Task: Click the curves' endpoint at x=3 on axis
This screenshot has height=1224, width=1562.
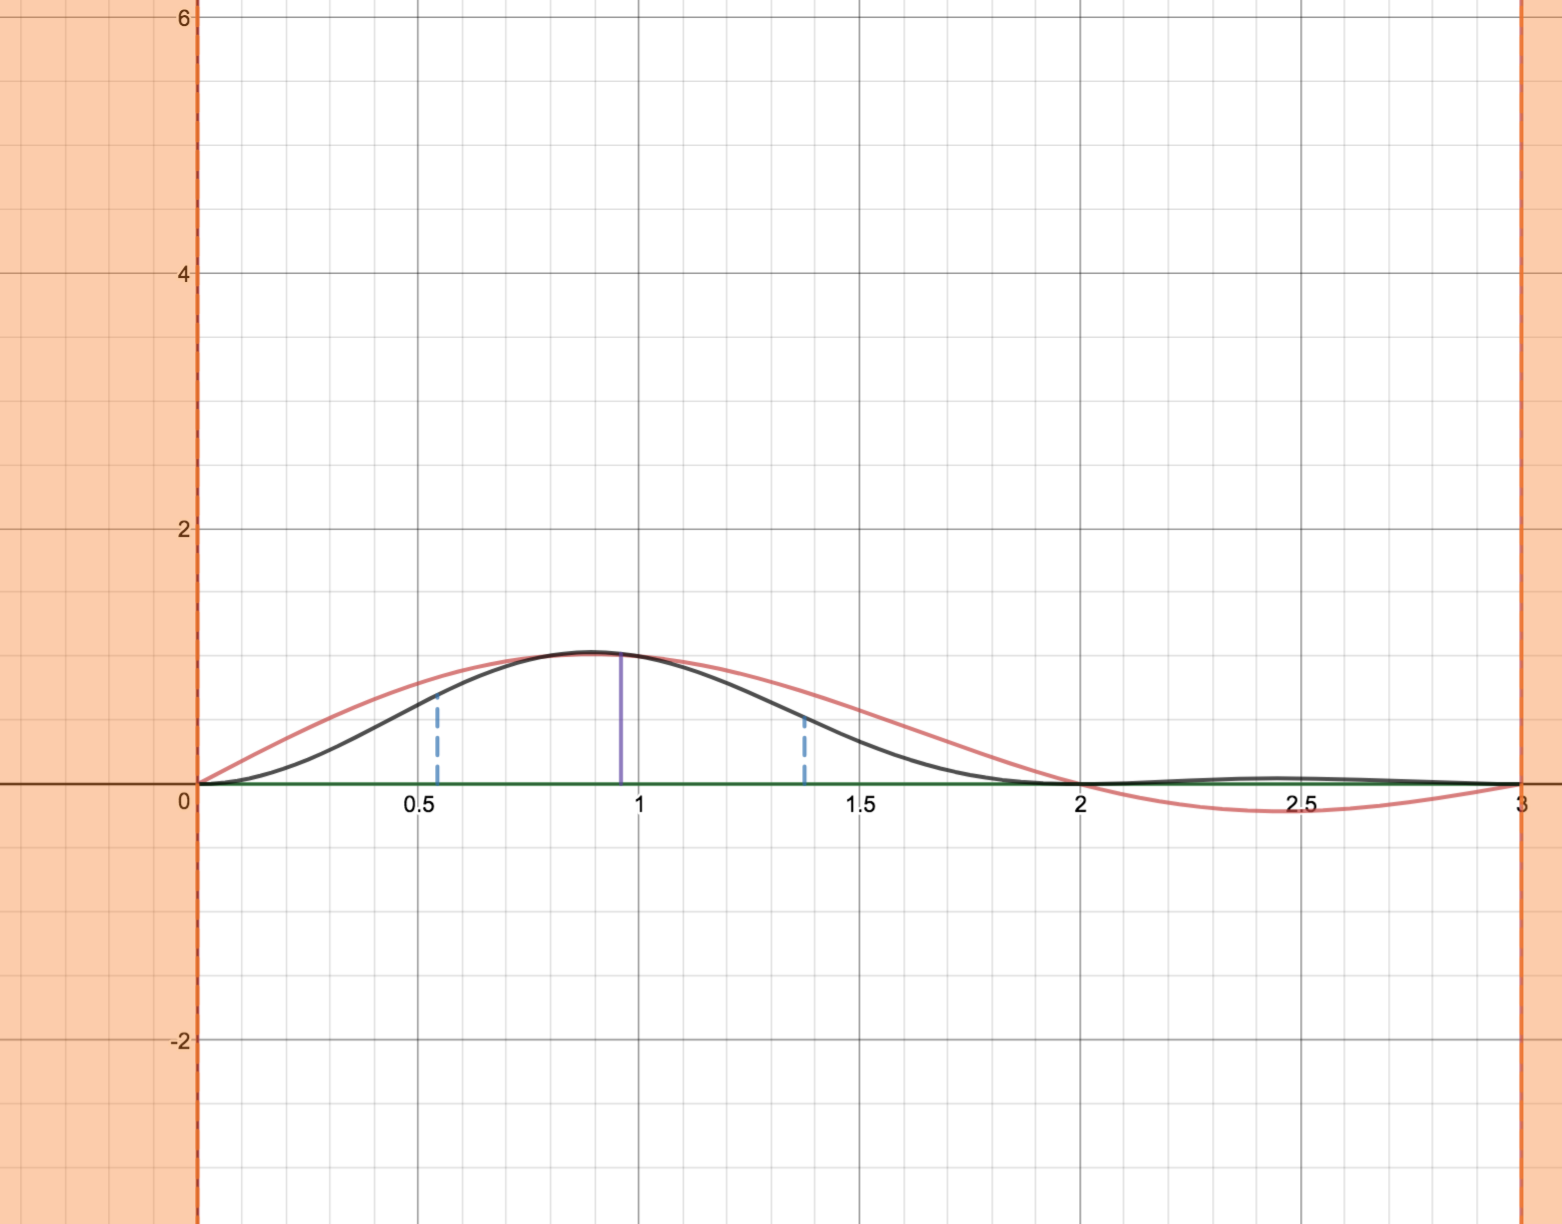Action: tap(1521, 784)
